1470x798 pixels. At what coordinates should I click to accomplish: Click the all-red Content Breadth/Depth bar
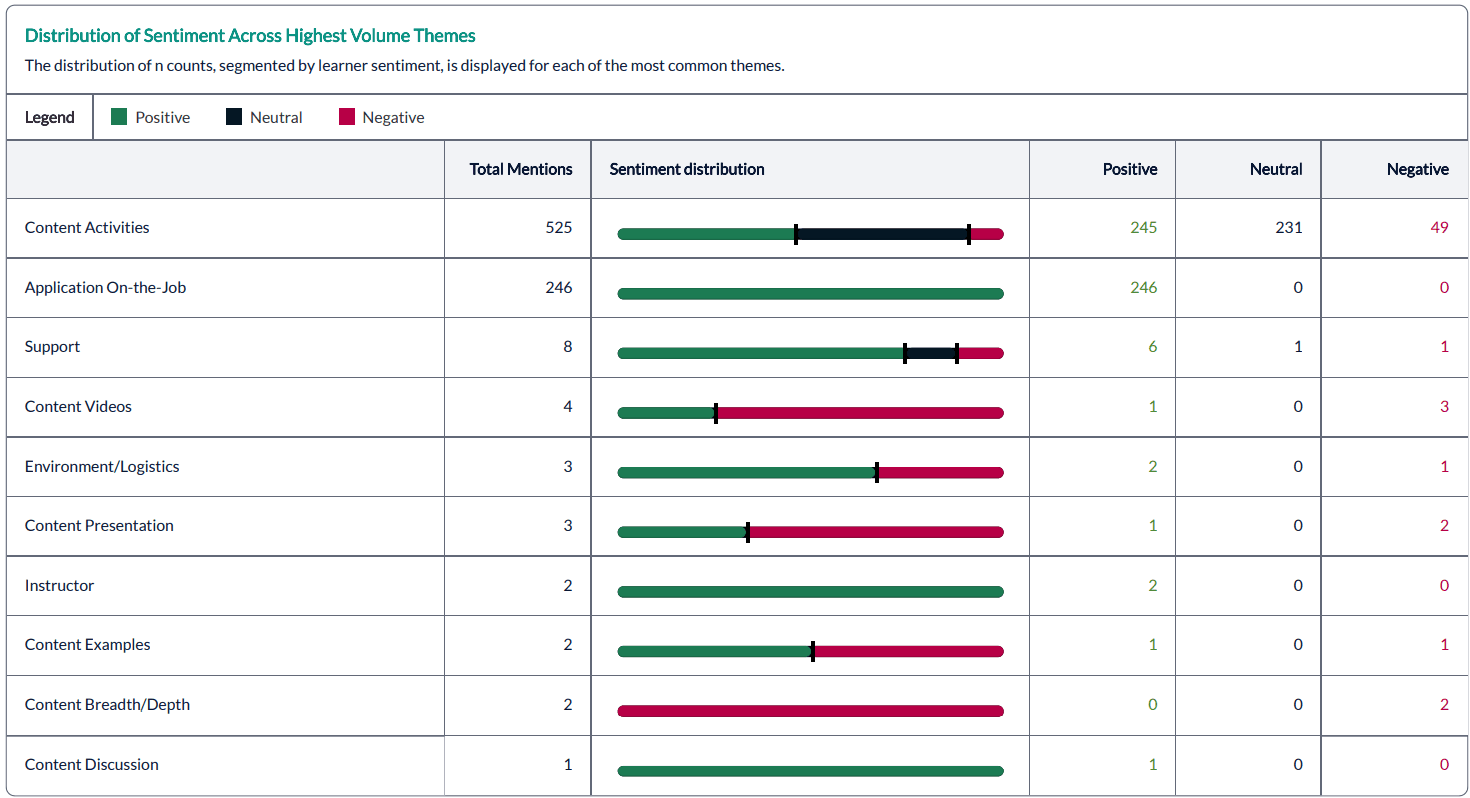(811, 709)
